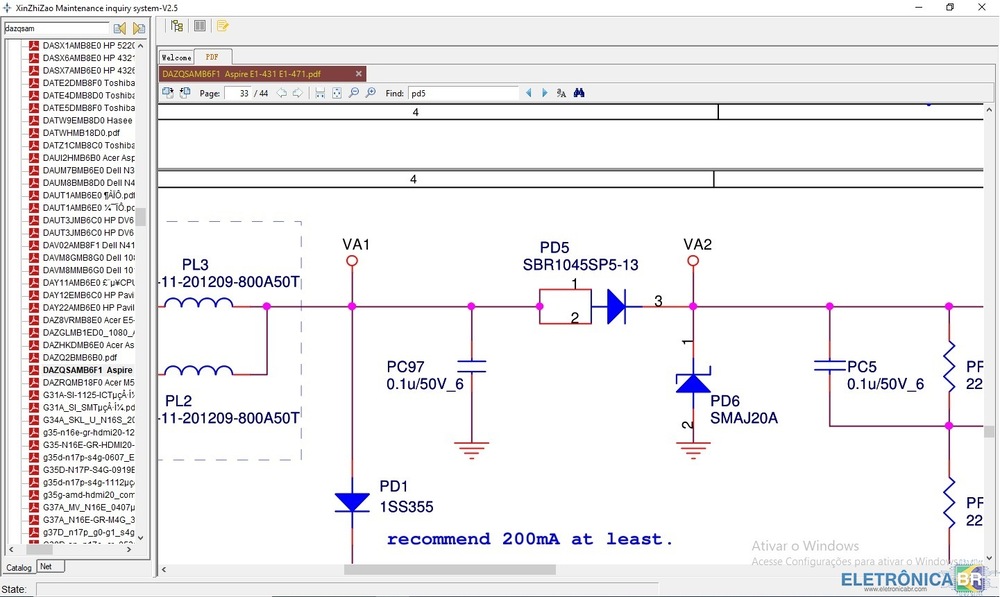Click the search next arrow beside catalog search
This screenshot has height=597, width=1000.
139,29
